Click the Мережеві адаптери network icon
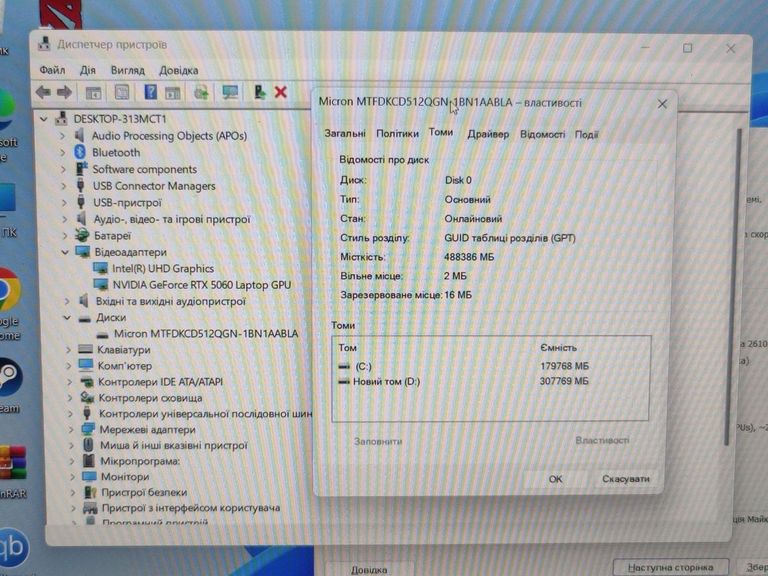The image size is (768, 576). click(88, 430)
